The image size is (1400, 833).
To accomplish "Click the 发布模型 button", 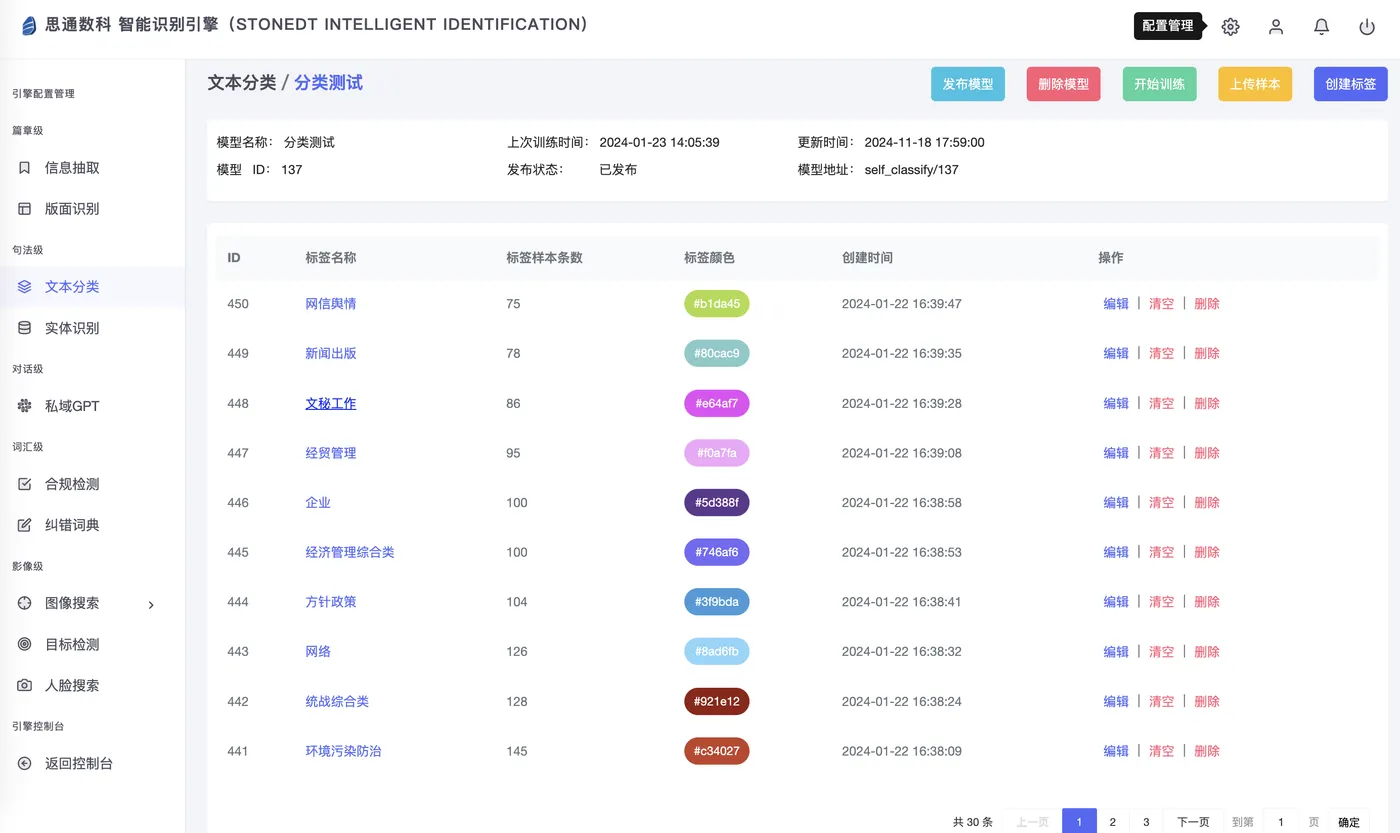I will (967, 84).
